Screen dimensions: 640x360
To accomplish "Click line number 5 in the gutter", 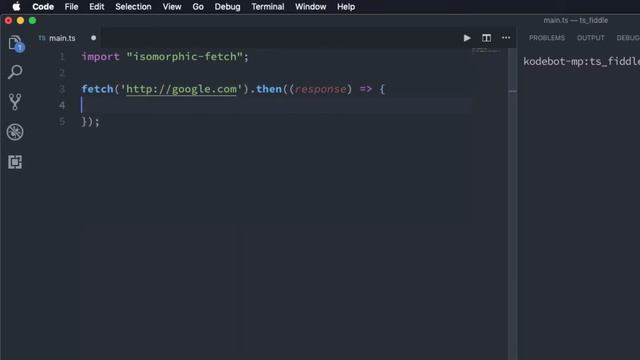I will (x=62, y=122).
